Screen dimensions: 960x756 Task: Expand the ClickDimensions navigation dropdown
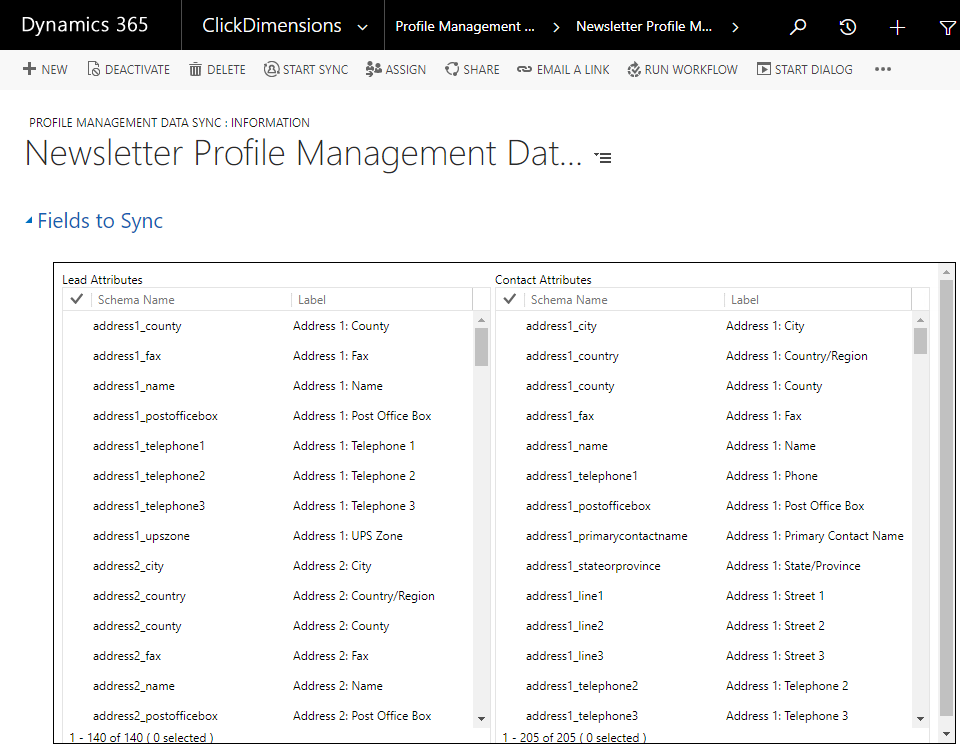[362, 28]
